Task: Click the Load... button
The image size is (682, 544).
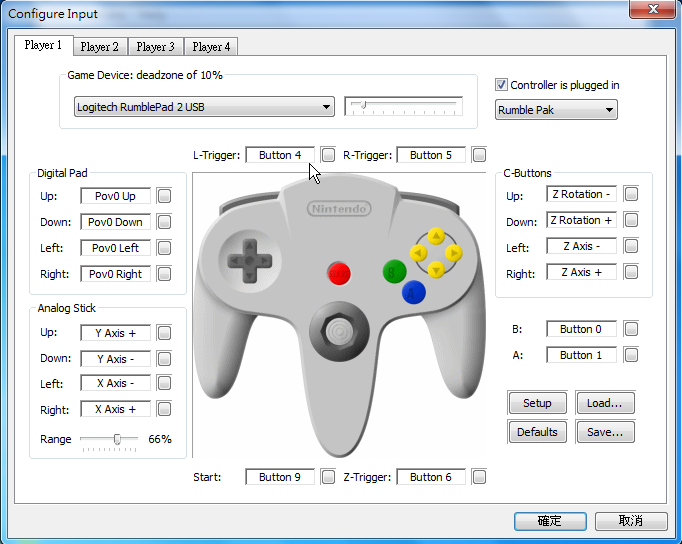Action: 605,403
